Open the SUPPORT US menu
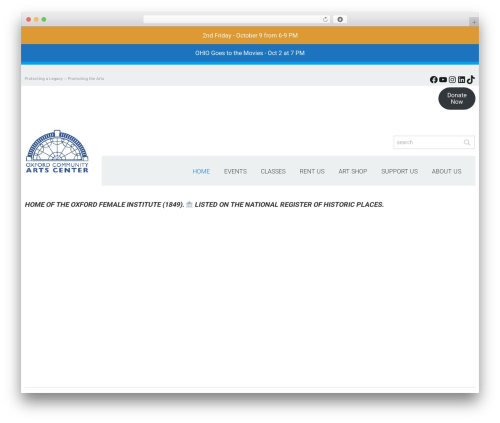Viewport: 500px width, 423px height. coord(399,171)
